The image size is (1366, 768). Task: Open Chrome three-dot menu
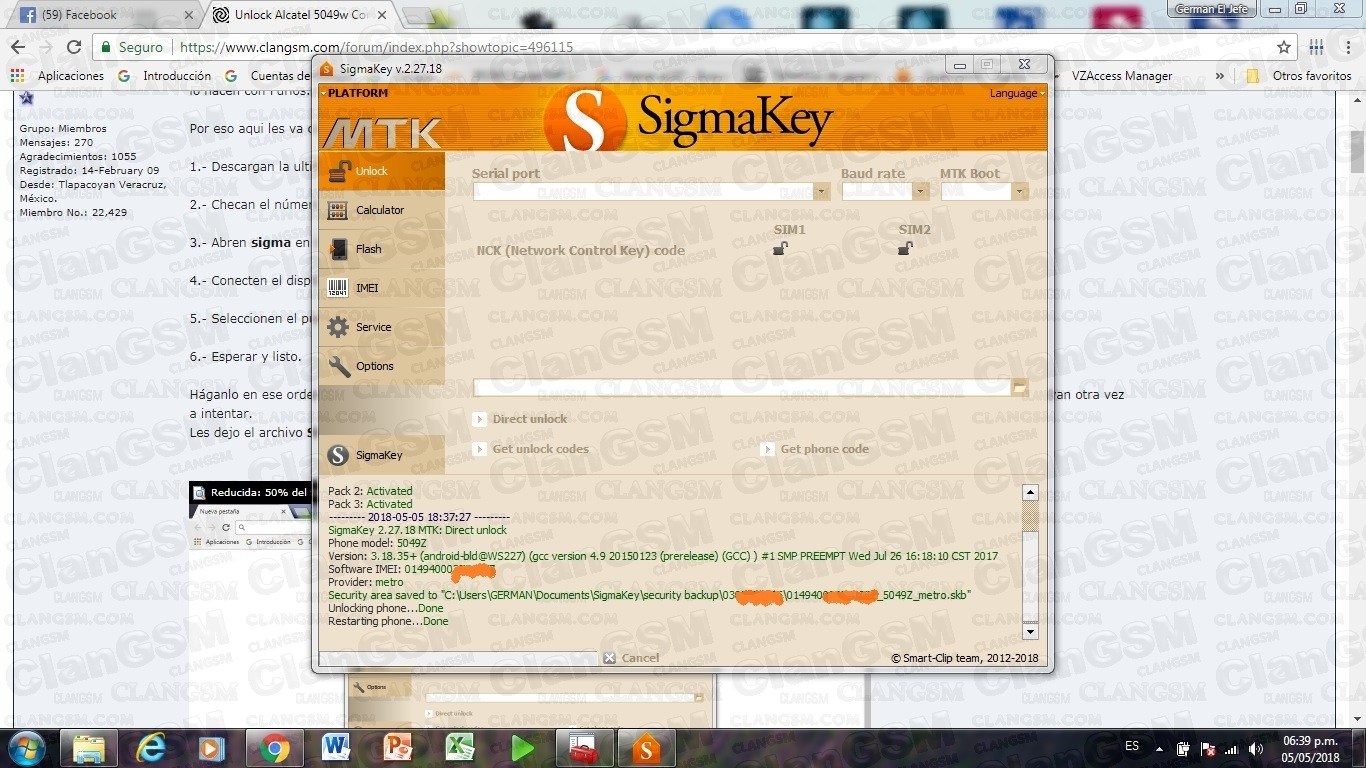pos(1346,47)
